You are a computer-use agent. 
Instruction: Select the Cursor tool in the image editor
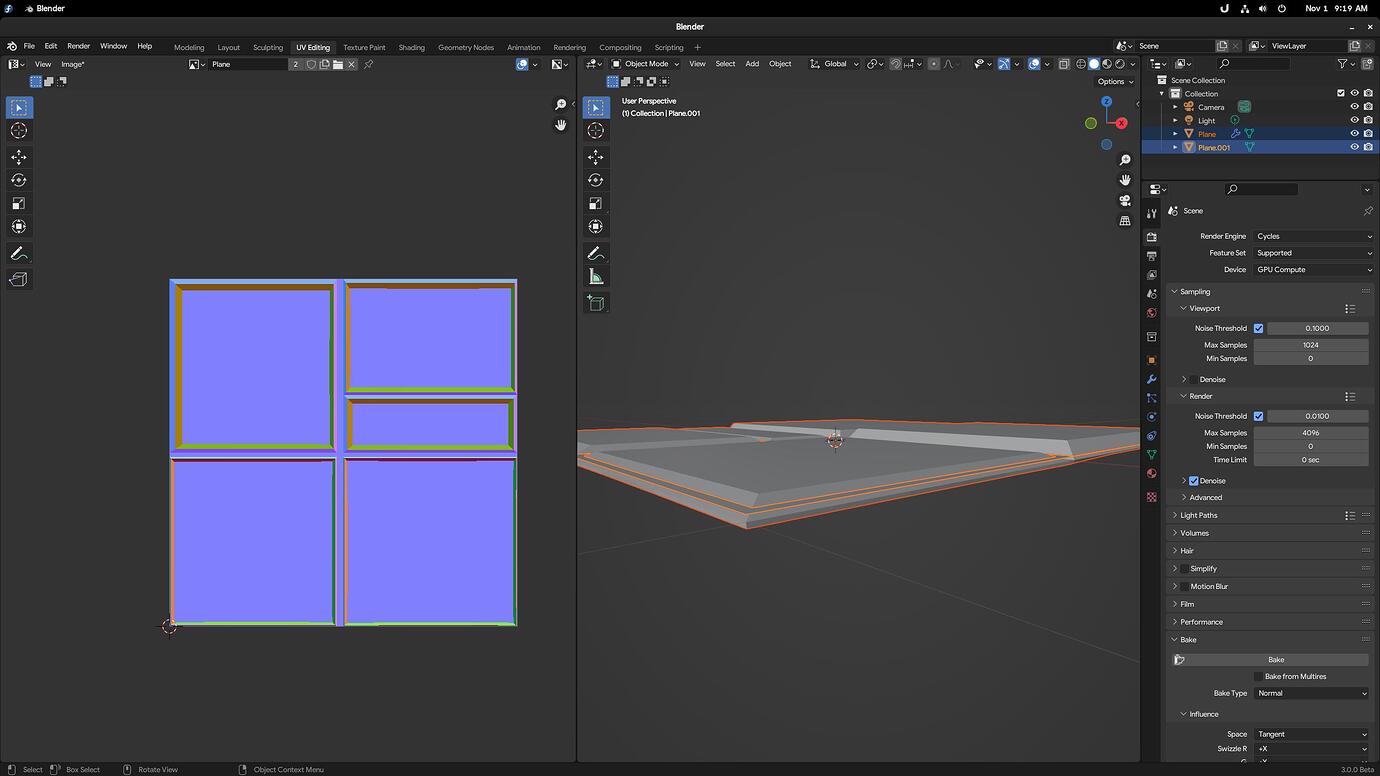19,131
